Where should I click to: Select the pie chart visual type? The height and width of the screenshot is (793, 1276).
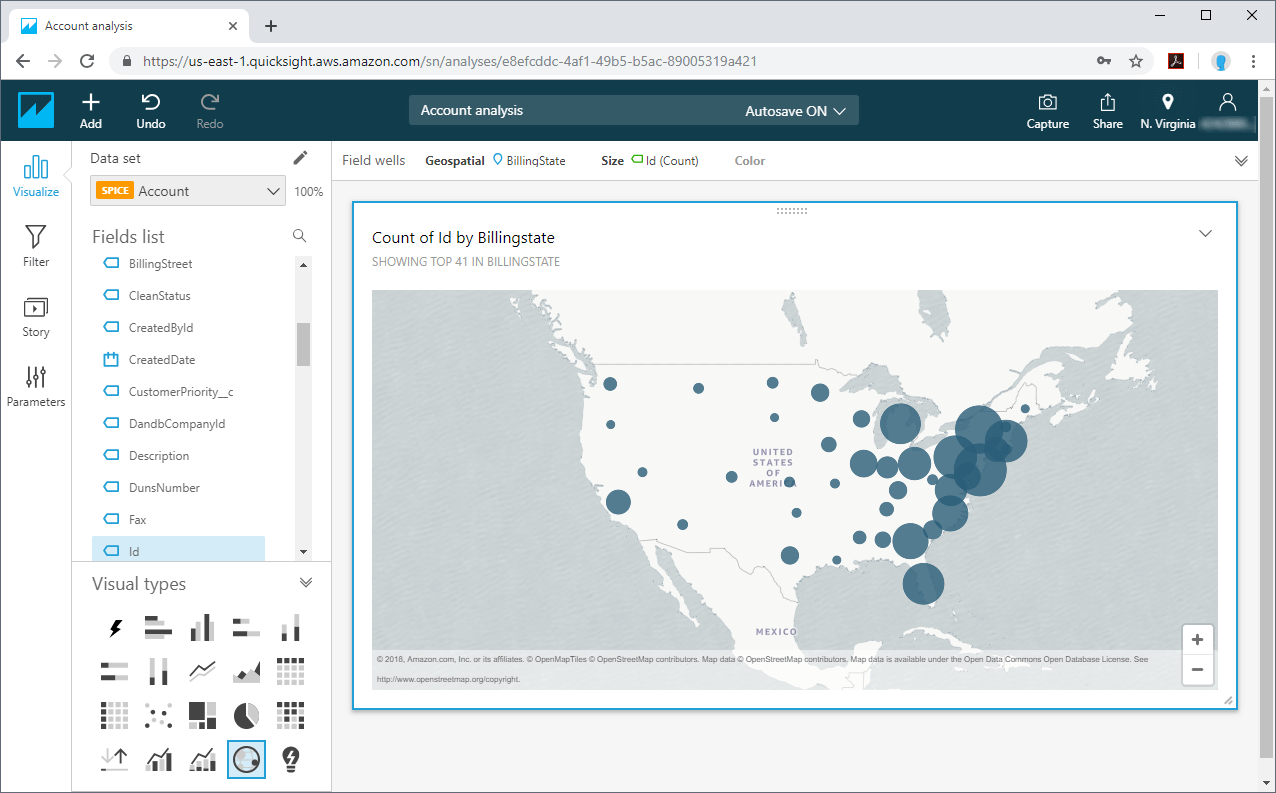pyautogui.click(x=246, y=715)
